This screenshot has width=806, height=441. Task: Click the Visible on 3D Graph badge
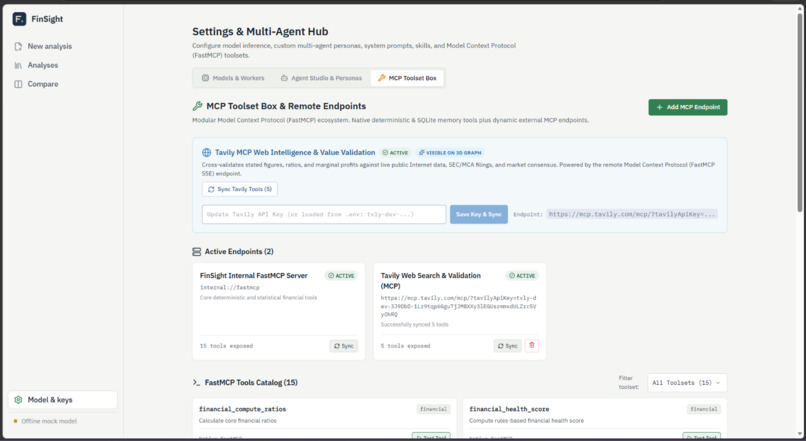point(450,153)
